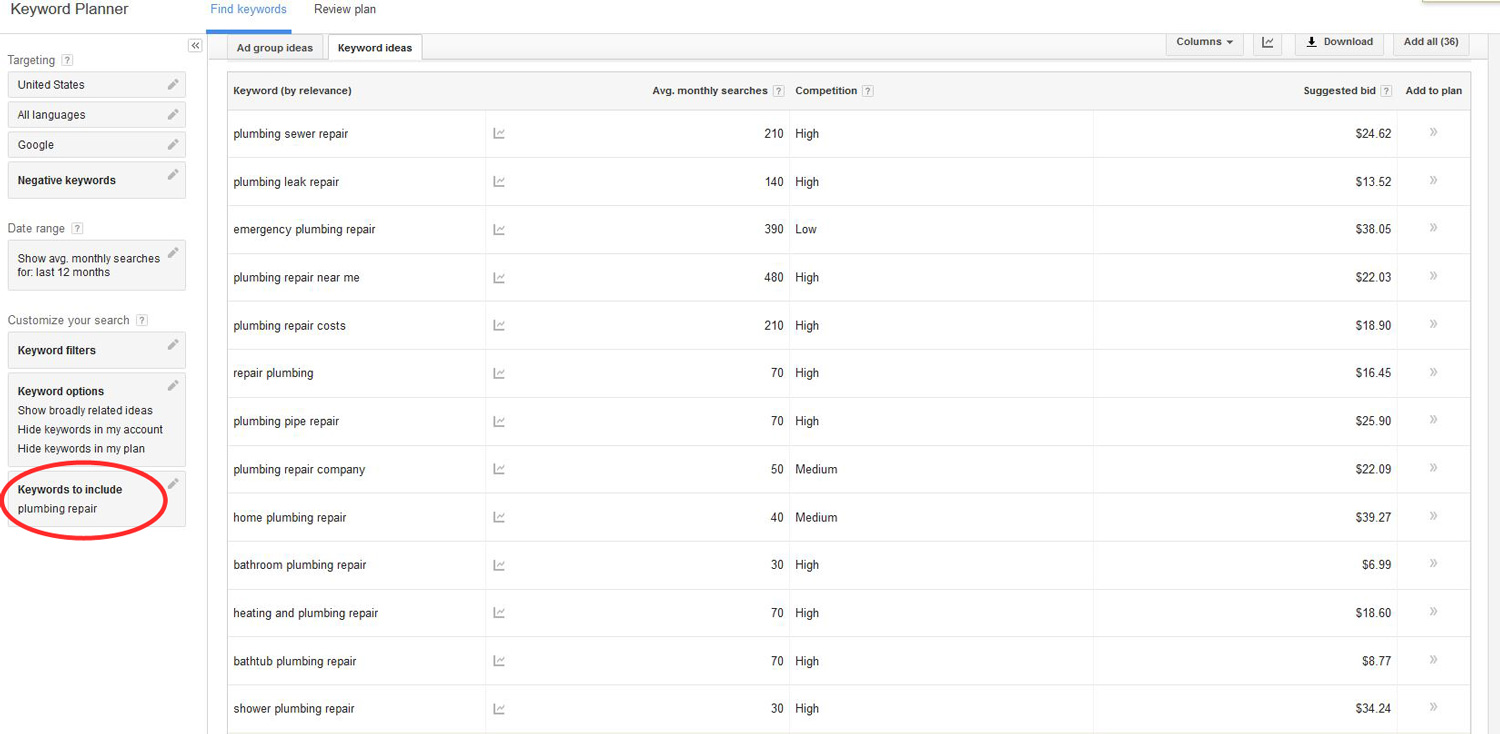Click the Add all (36) button
This screenshot has width=1500, height=734.
(1430, 42)
